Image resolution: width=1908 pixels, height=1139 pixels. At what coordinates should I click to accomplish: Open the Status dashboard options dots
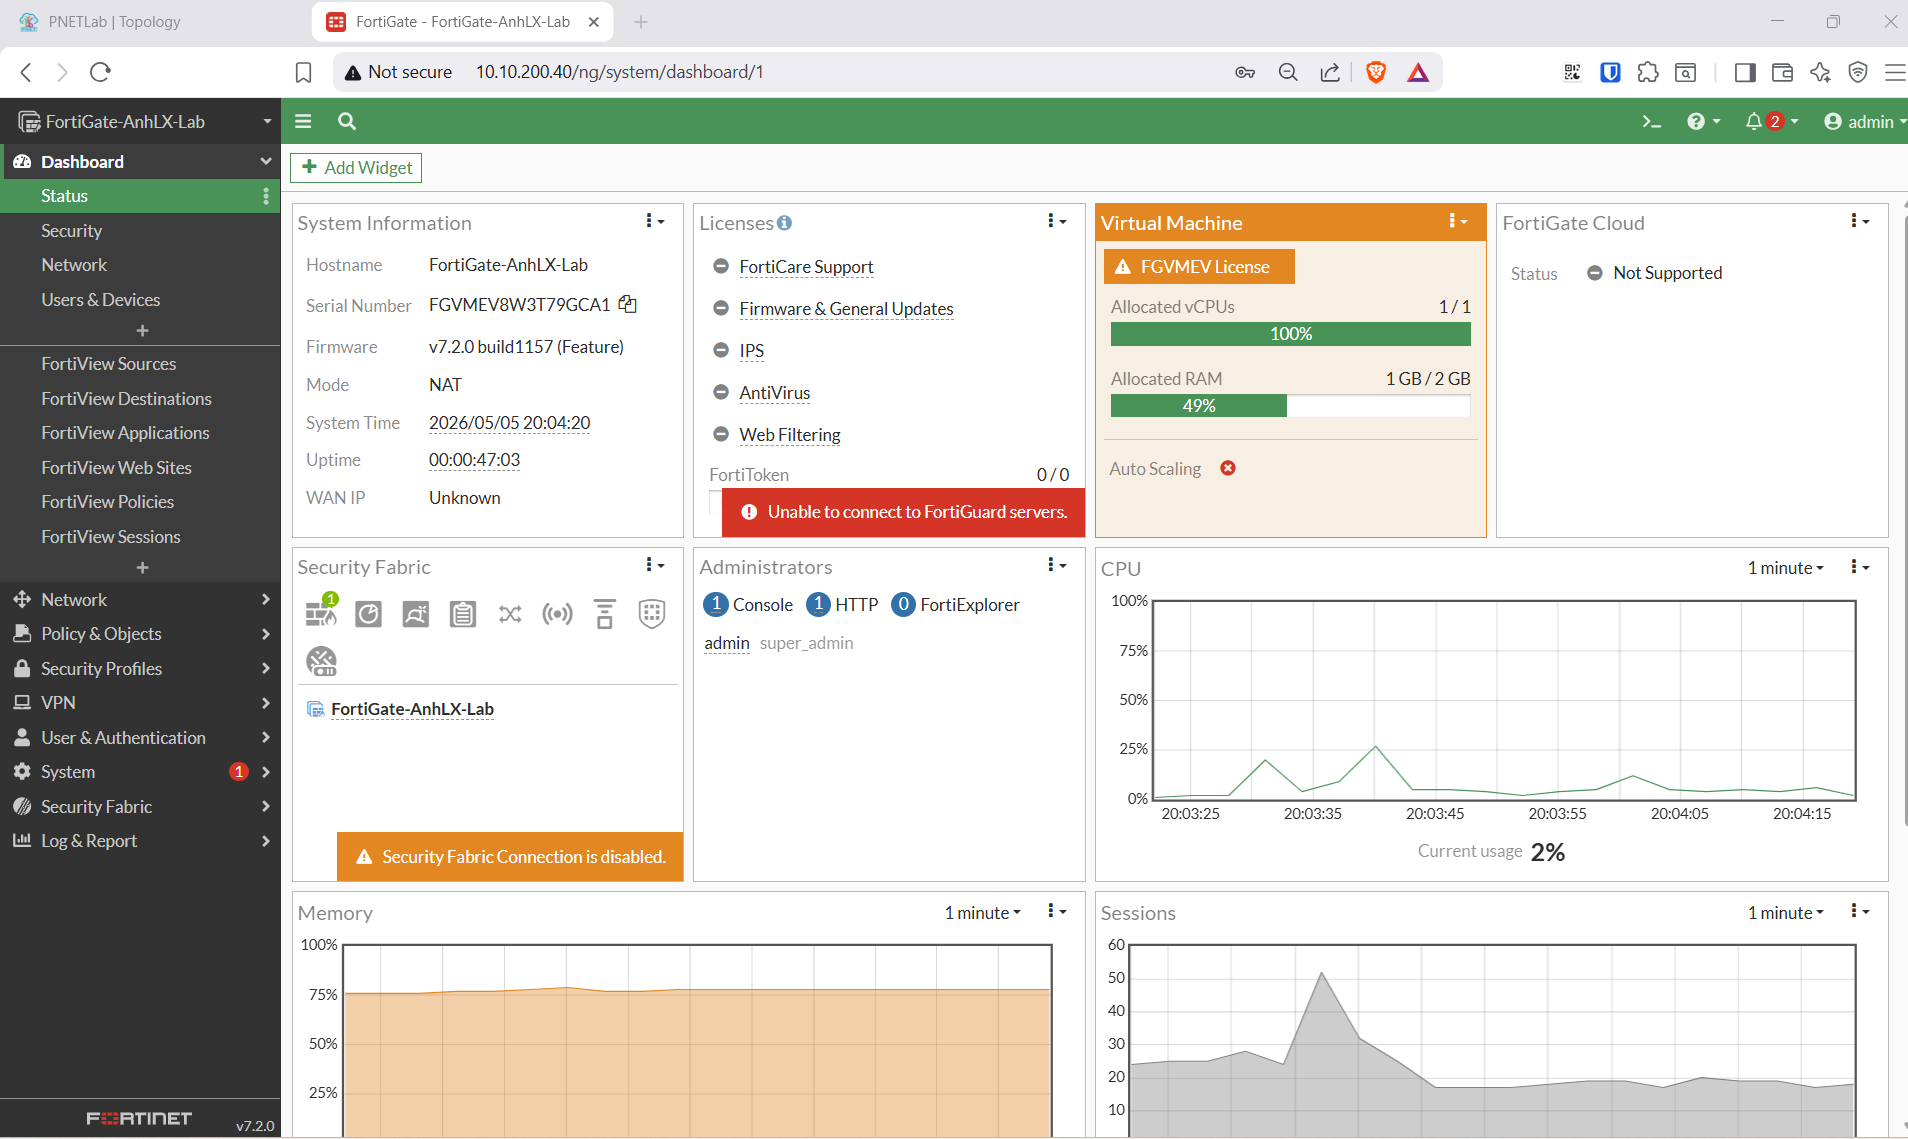(266, 196)
